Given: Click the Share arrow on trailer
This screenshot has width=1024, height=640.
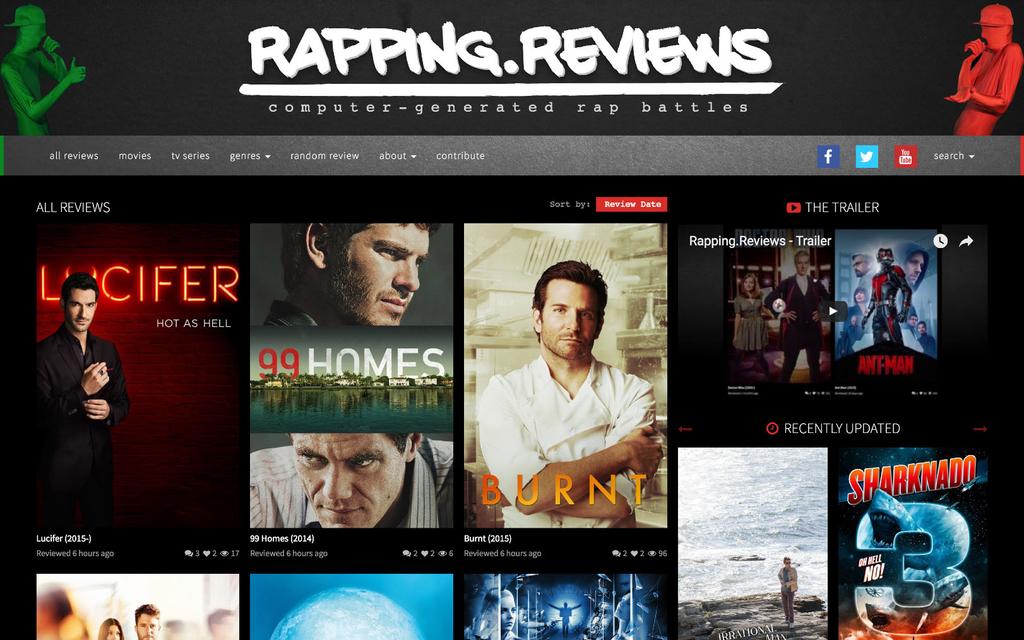Looking at the screenshot, I should (x=966, y=241).
